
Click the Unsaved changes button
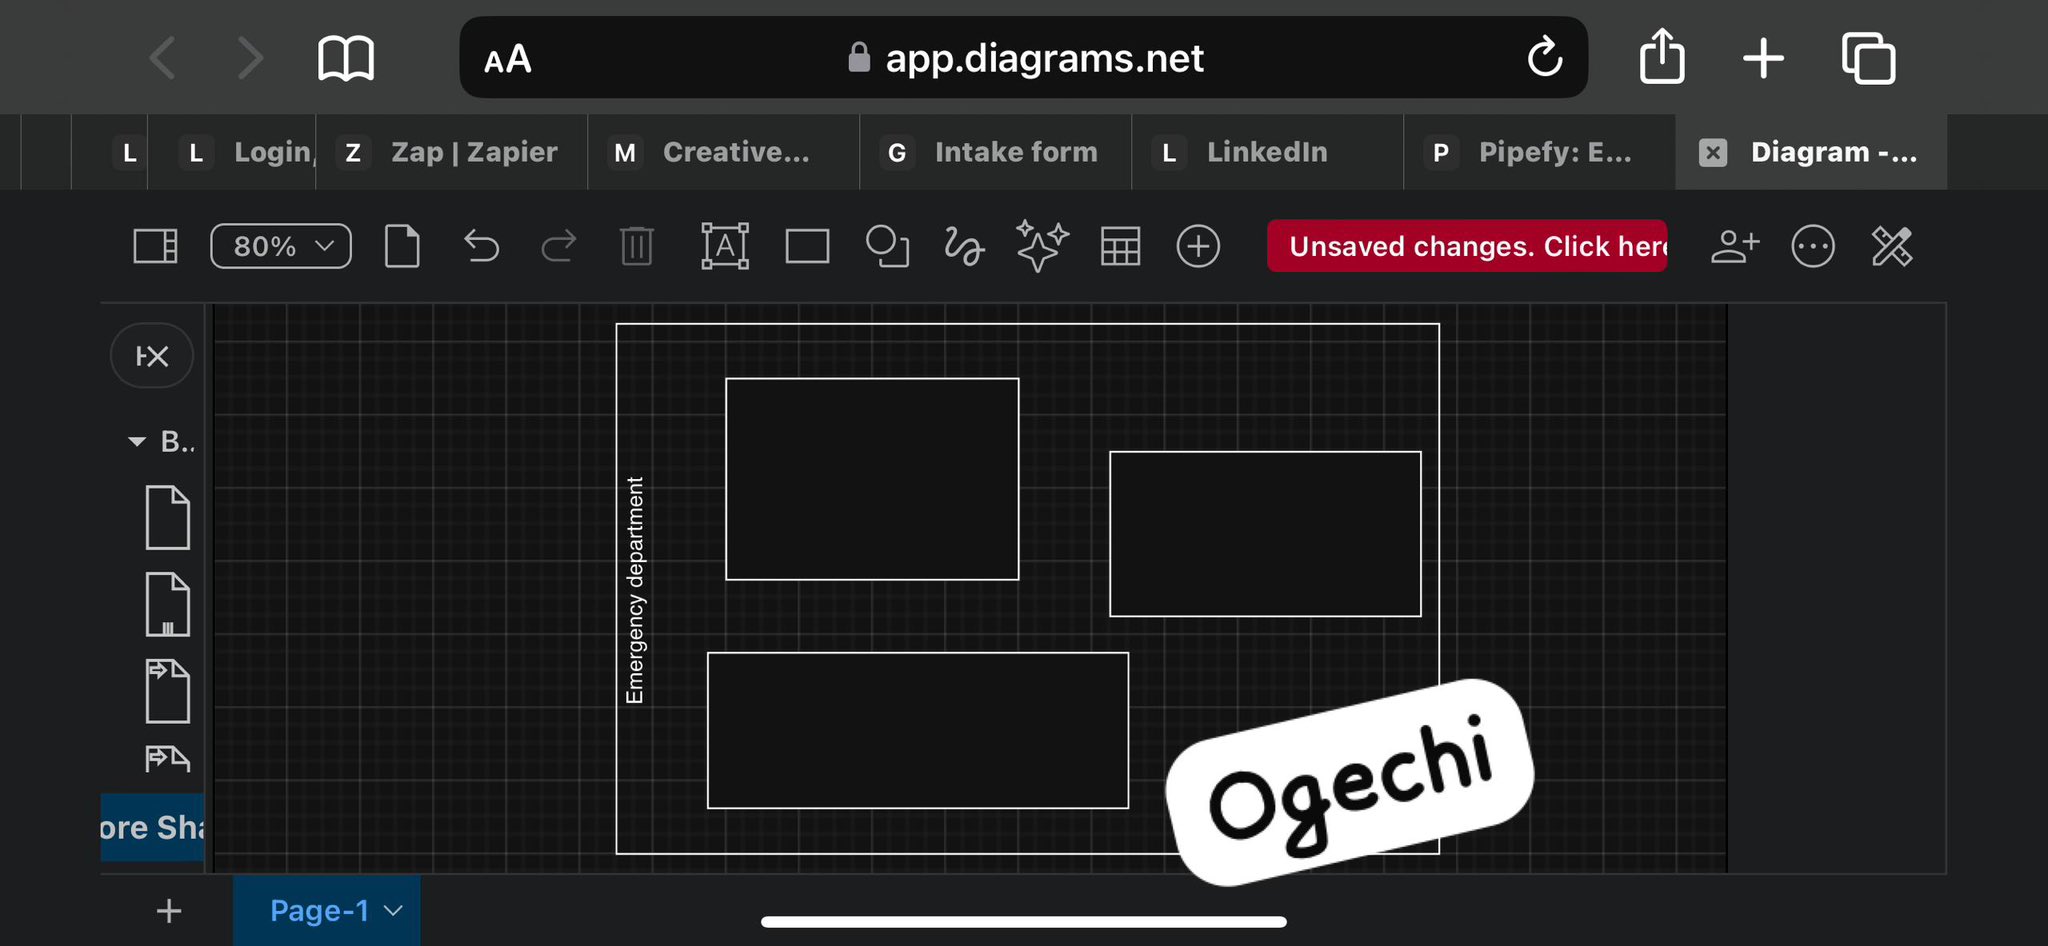tap(1467, 246)
